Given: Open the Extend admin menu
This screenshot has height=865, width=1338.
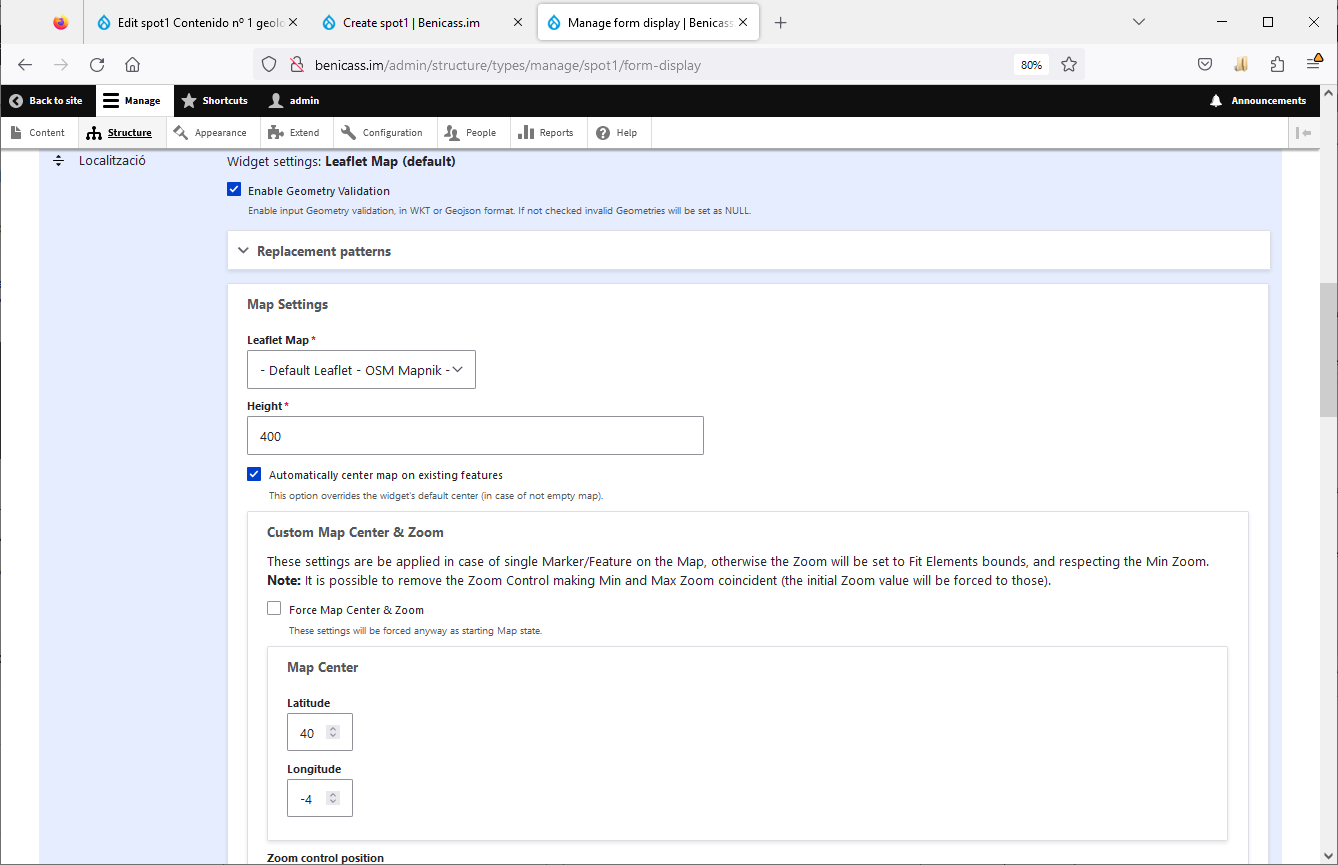Looking at the screenshot, I should [295, 133].
